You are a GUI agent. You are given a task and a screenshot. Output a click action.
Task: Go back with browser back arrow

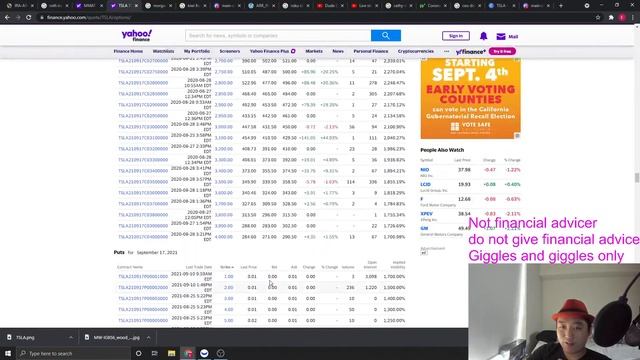click(x=7, y=18)
